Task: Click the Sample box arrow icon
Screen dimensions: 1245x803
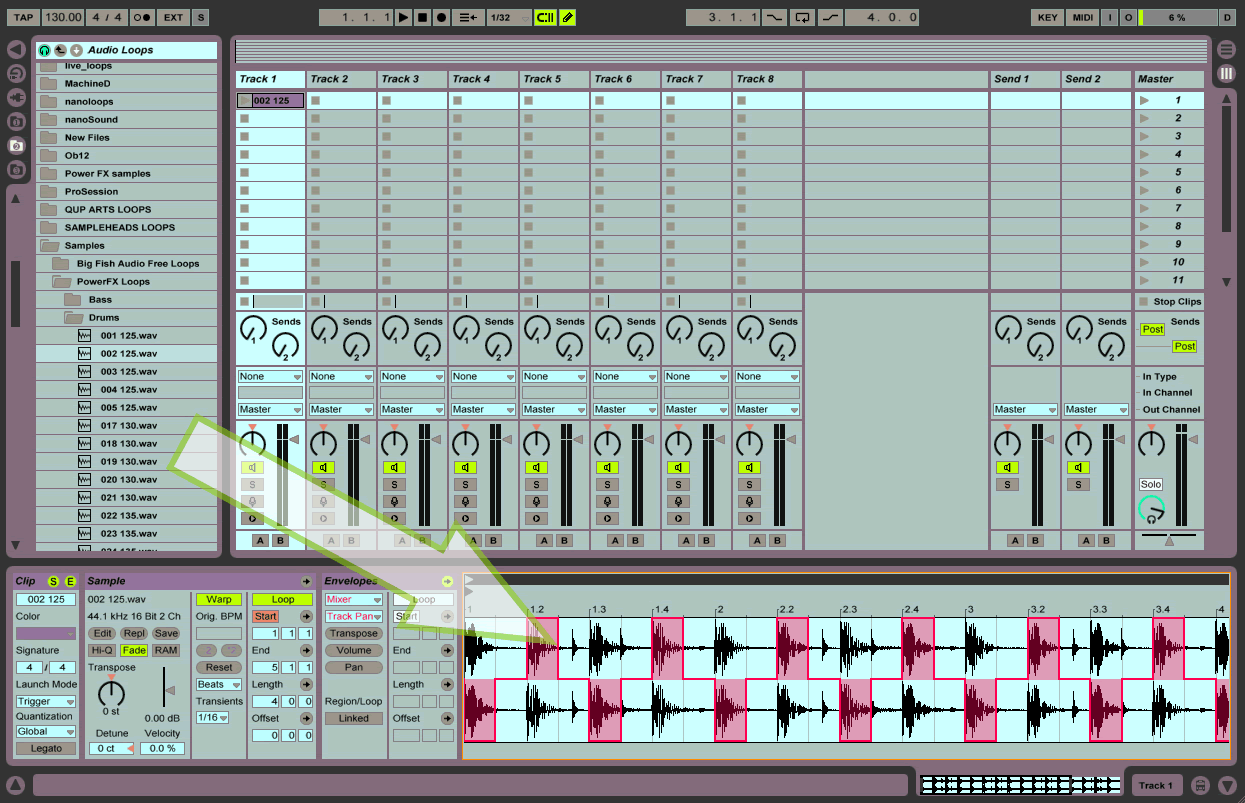Action: [x=306, y=581]
